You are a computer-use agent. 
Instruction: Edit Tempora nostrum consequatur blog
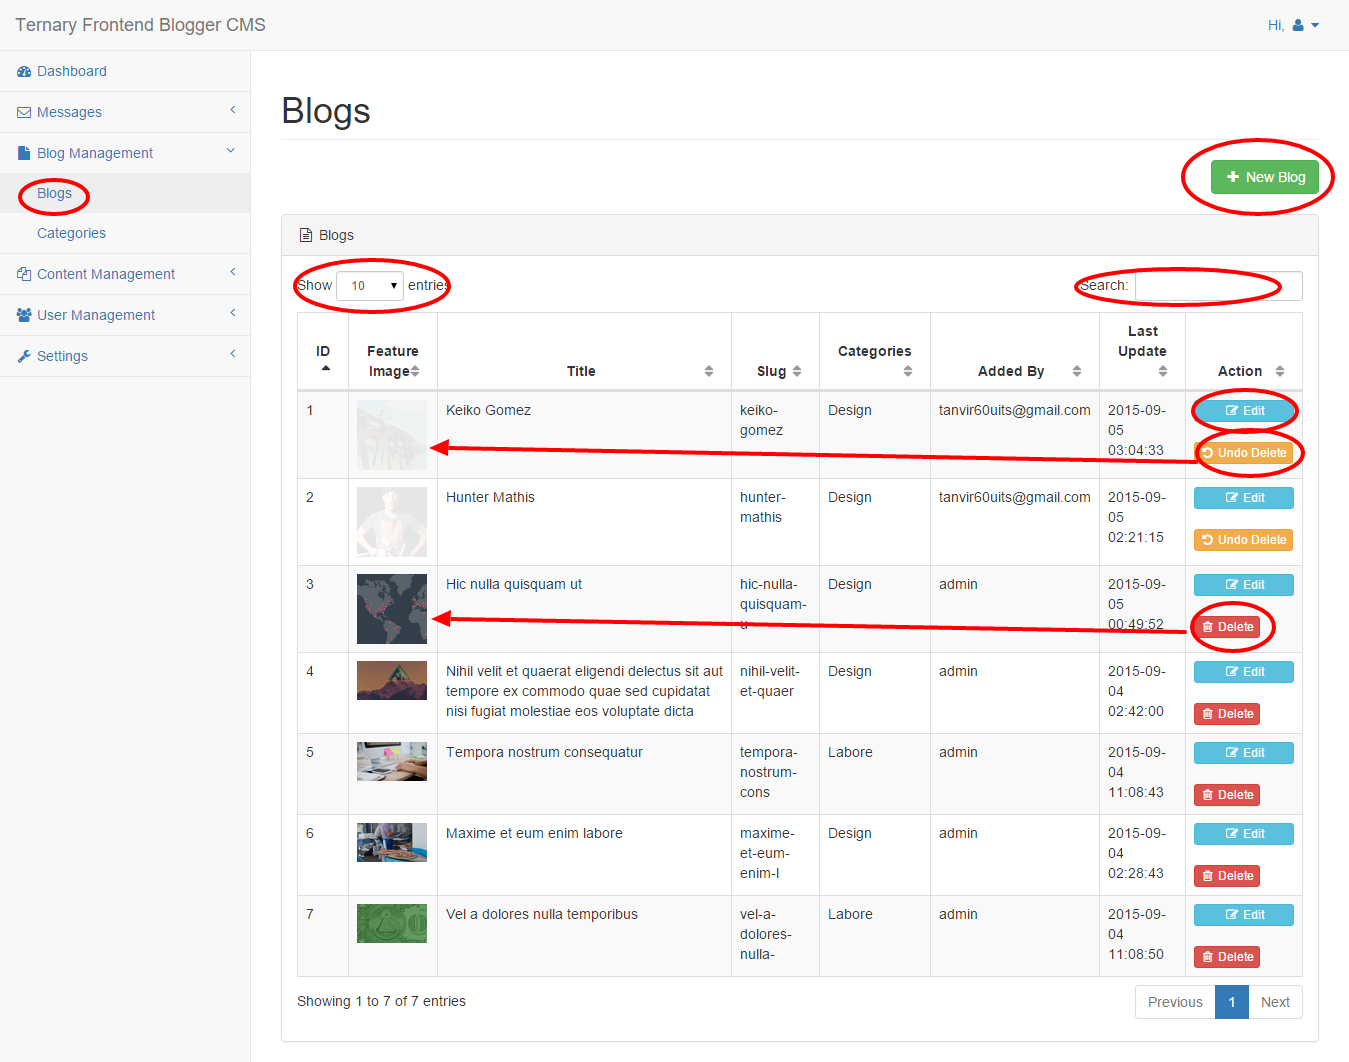click(x=1244, y=753)
